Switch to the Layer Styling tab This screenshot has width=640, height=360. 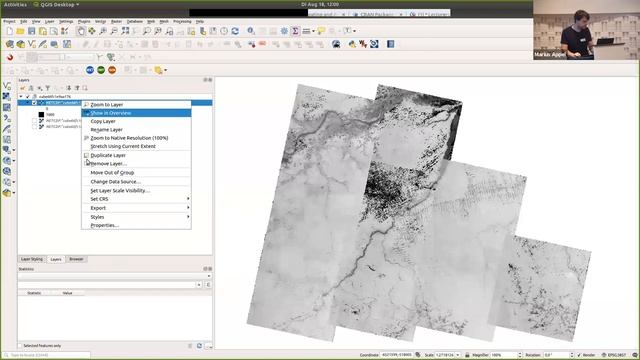31,259
